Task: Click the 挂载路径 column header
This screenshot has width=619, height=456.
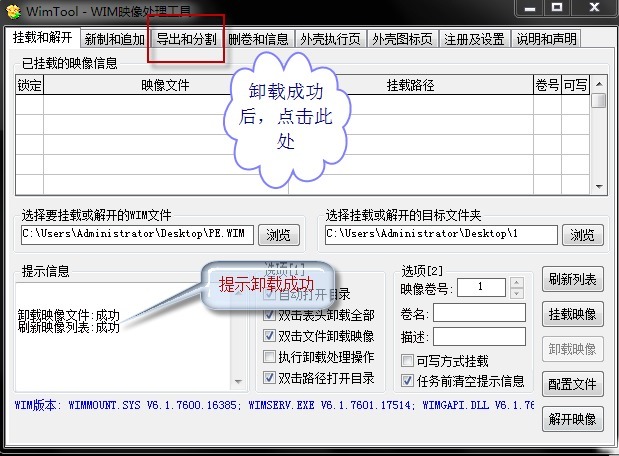Action: (x=411, y=85)
